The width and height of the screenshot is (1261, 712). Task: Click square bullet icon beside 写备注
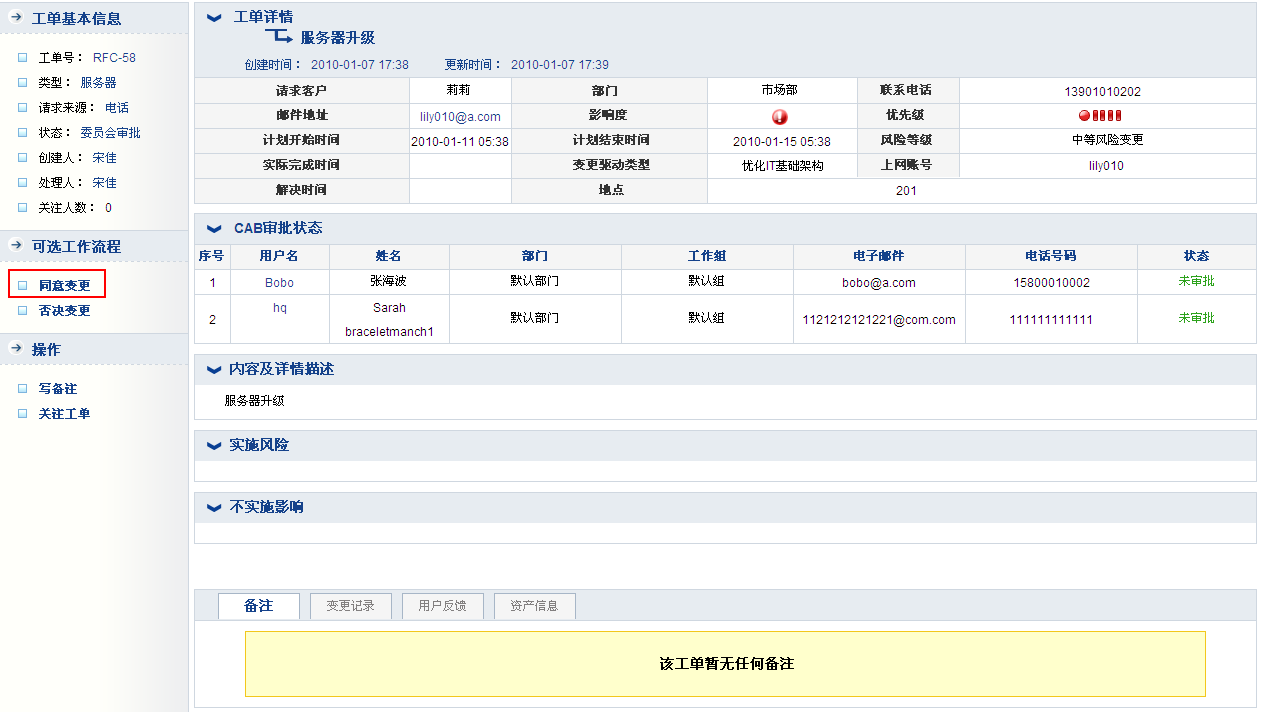coord(23,389)
